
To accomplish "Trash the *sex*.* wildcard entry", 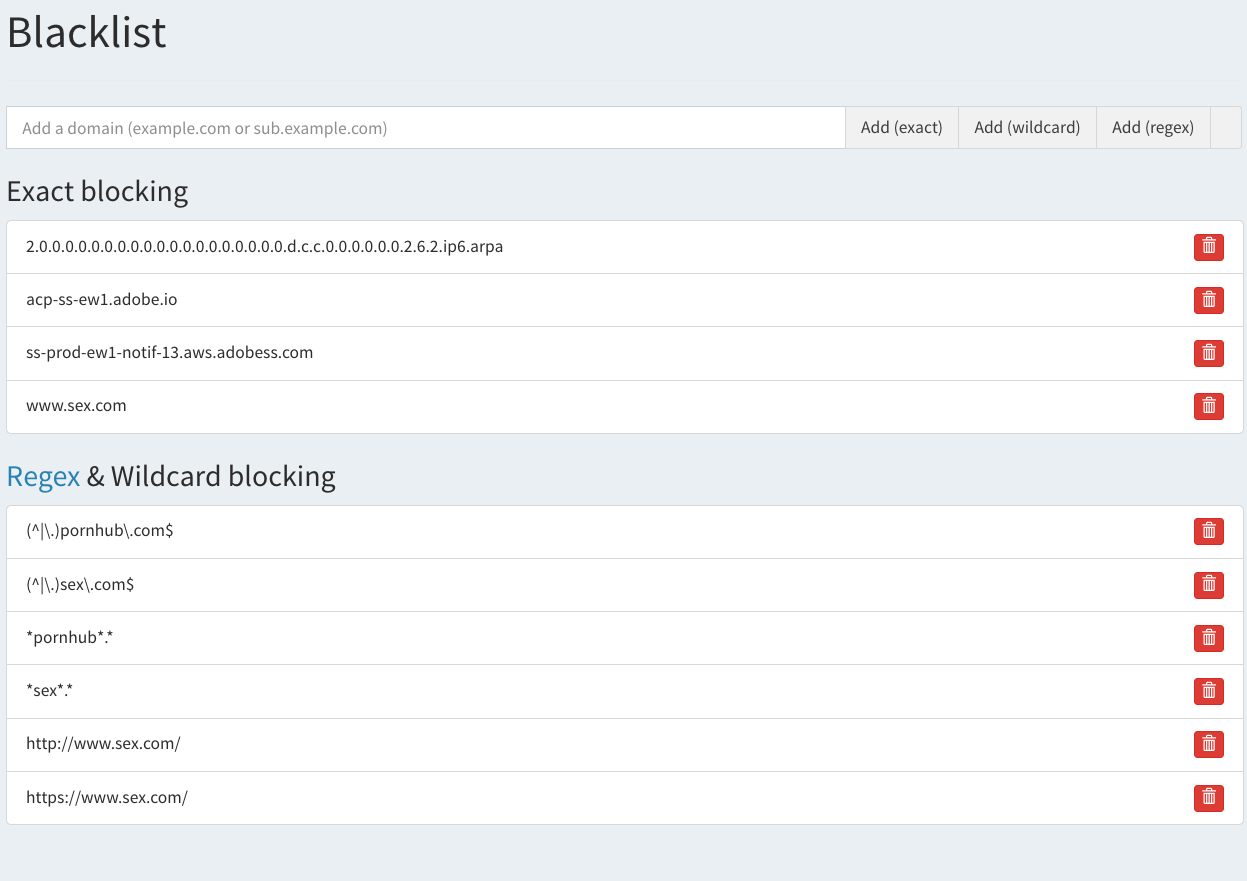I will click(1208, 690).
